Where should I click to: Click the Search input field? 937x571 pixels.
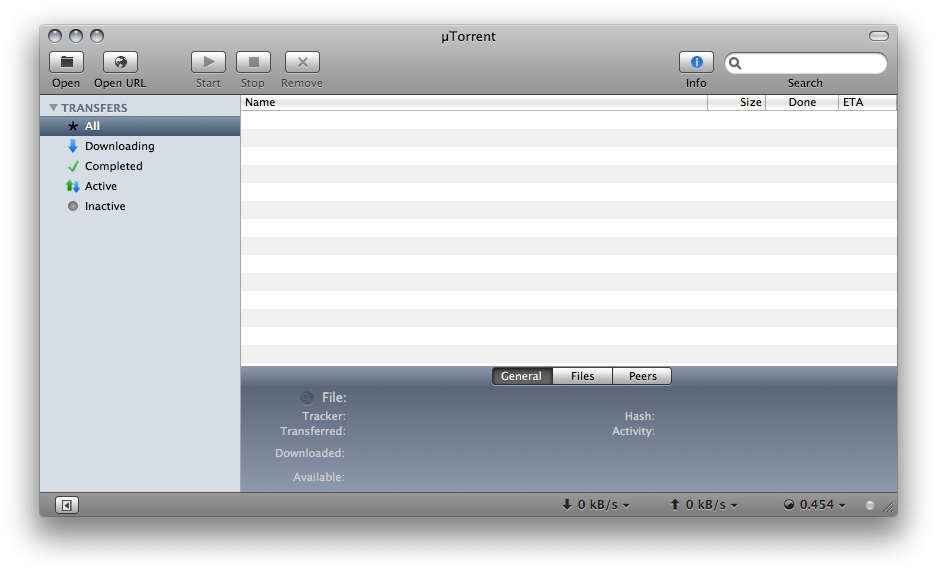[x=806, y=63]
